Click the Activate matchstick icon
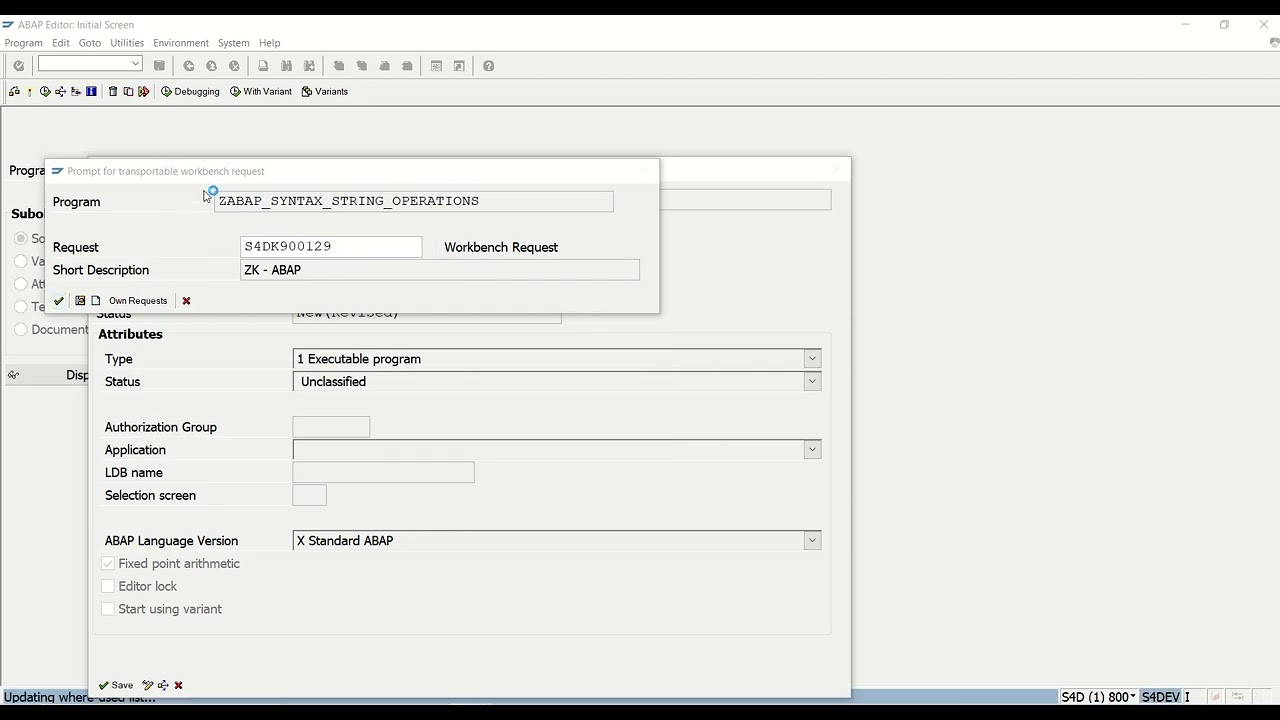1280x720 pixels. tap(29, 91)
